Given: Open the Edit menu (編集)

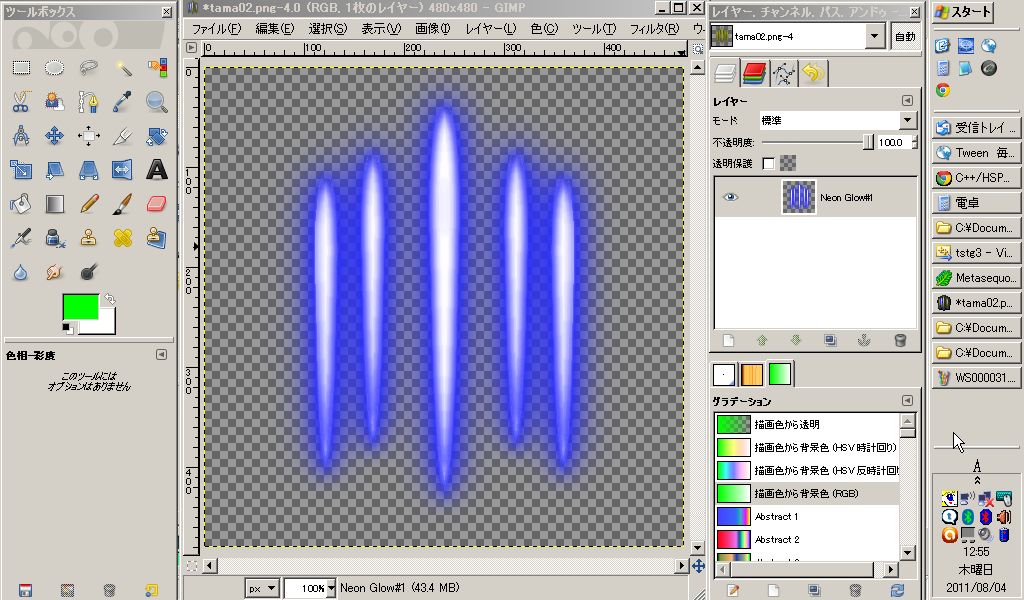Looking at the screenshot, I should (x=274, y=29).
